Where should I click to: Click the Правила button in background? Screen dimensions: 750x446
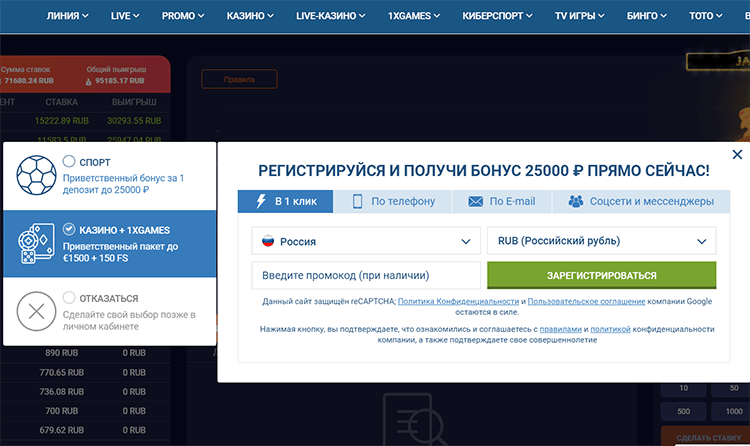[x=239, y=79]
